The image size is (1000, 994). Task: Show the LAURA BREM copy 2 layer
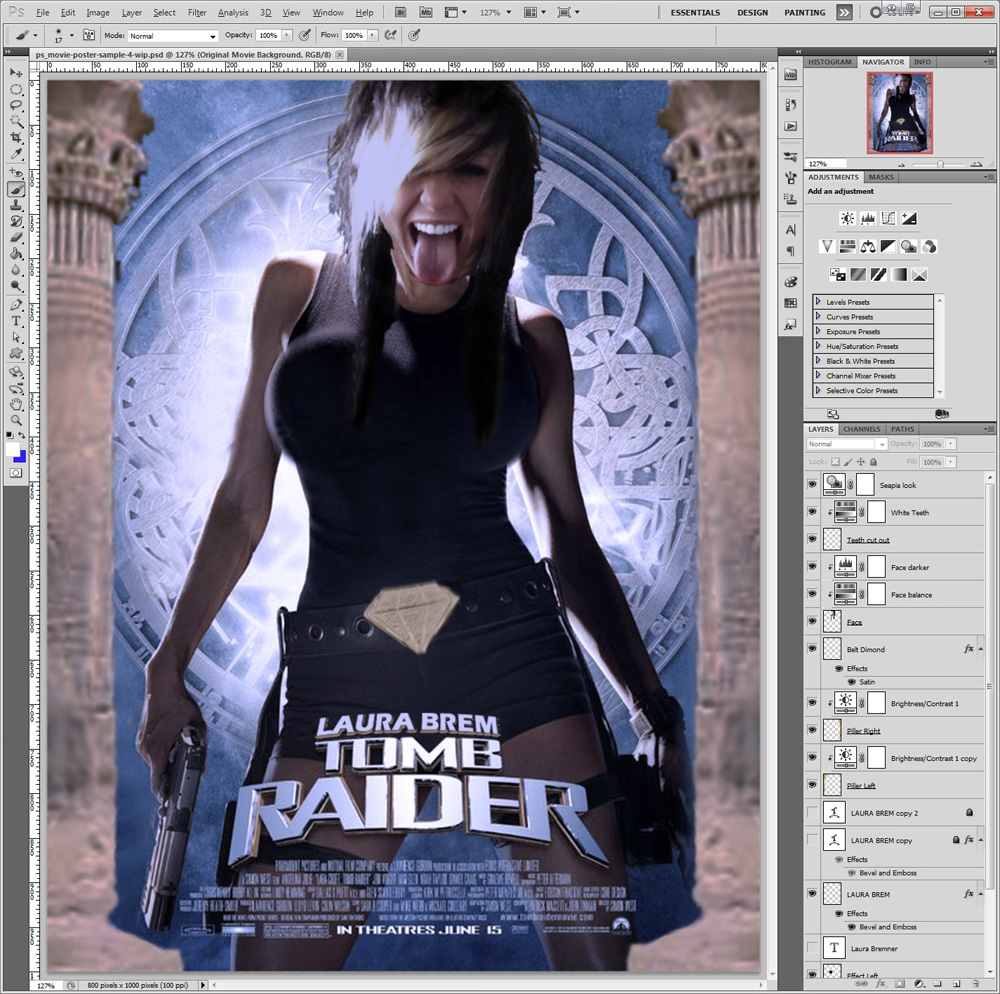tap(812, 812)
